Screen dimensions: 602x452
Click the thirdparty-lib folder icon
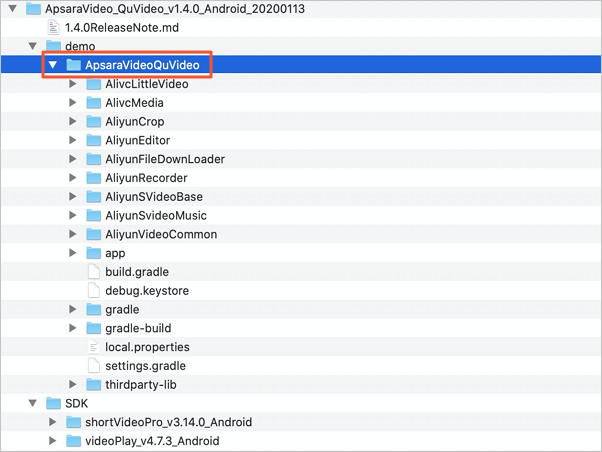pyautogui.click(x=93, y=384)
